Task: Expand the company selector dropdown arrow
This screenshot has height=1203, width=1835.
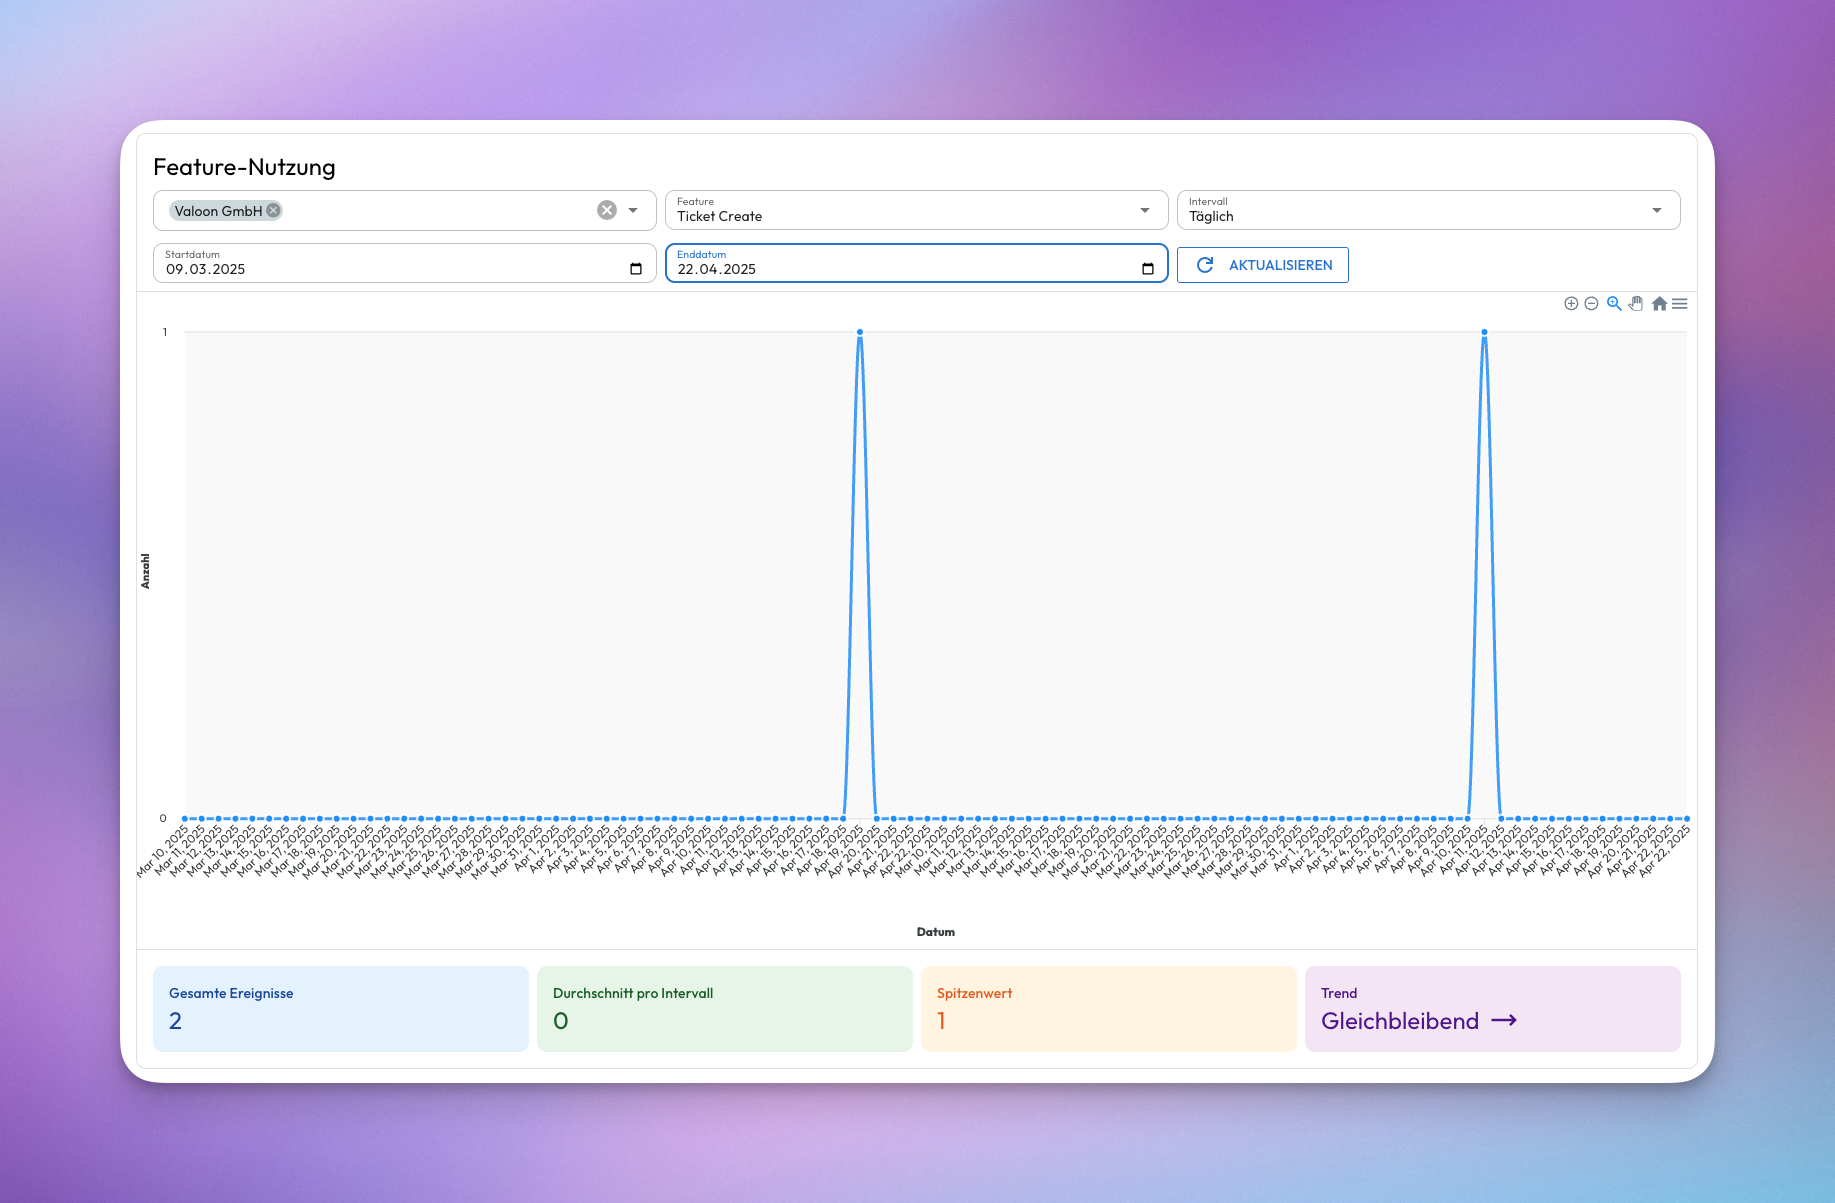Action: [632, 210]
